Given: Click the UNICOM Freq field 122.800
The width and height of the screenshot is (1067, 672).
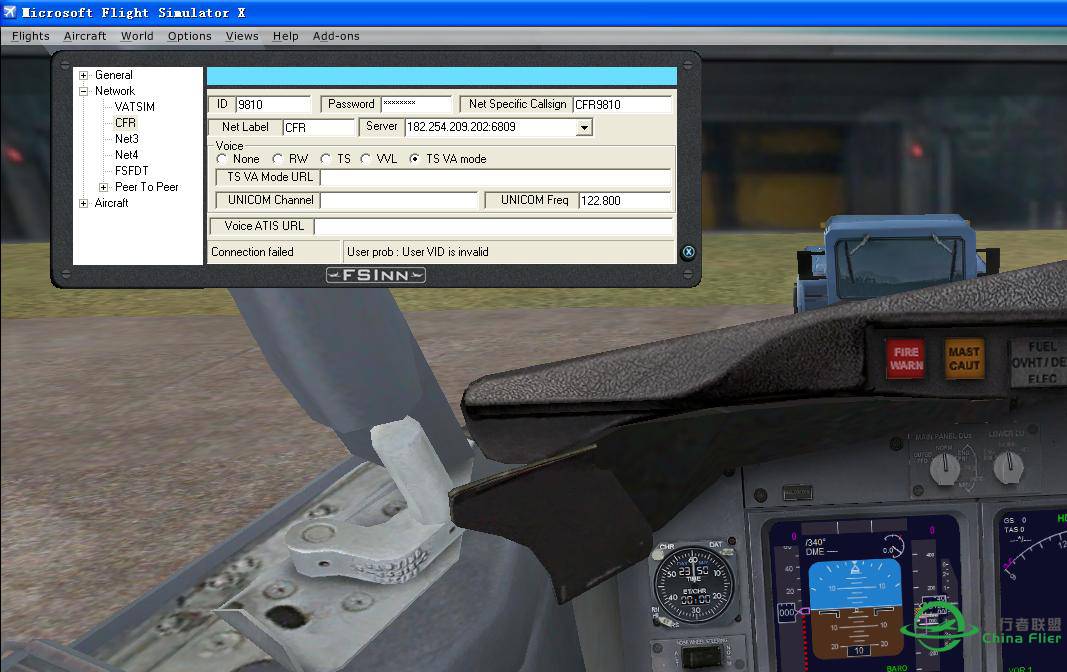Looking at the screenshot, I should coord(625,201).
